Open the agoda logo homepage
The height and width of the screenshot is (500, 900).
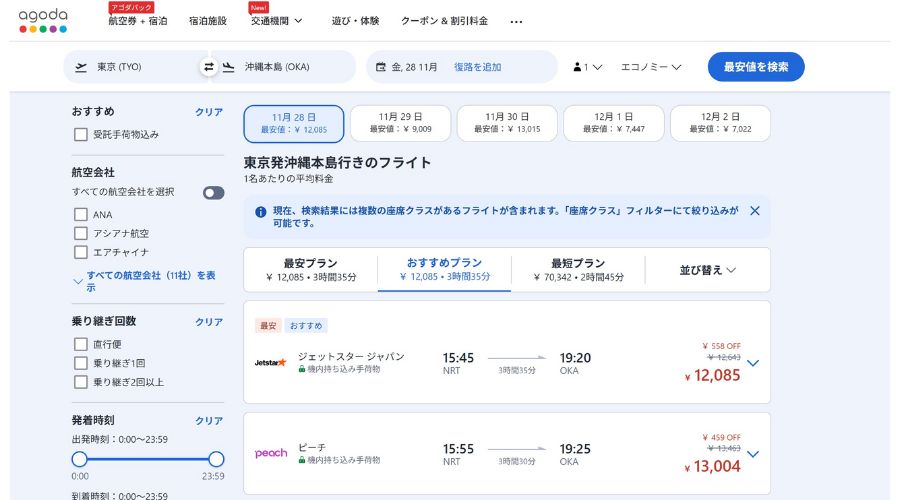[43, 21]
